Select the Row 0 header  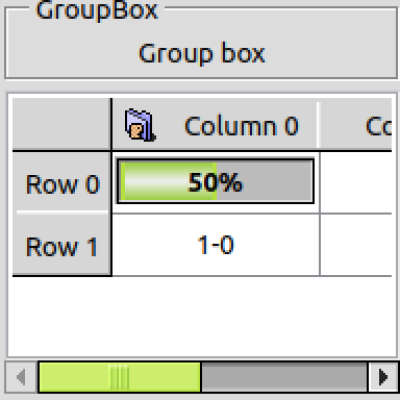pos(62,182)
